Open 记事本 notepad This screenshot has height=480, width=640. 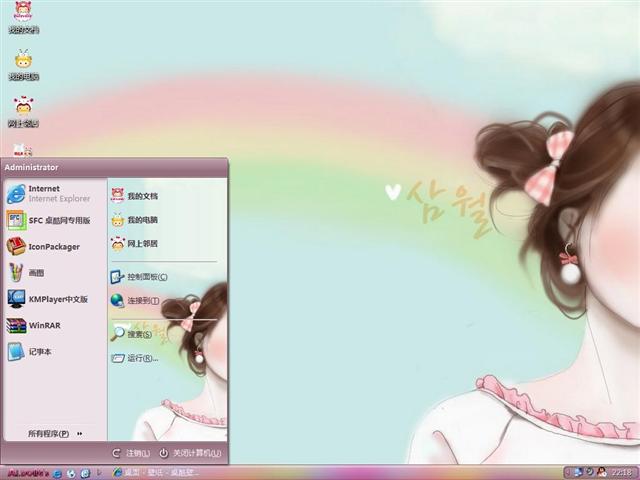tap(29, 351)
